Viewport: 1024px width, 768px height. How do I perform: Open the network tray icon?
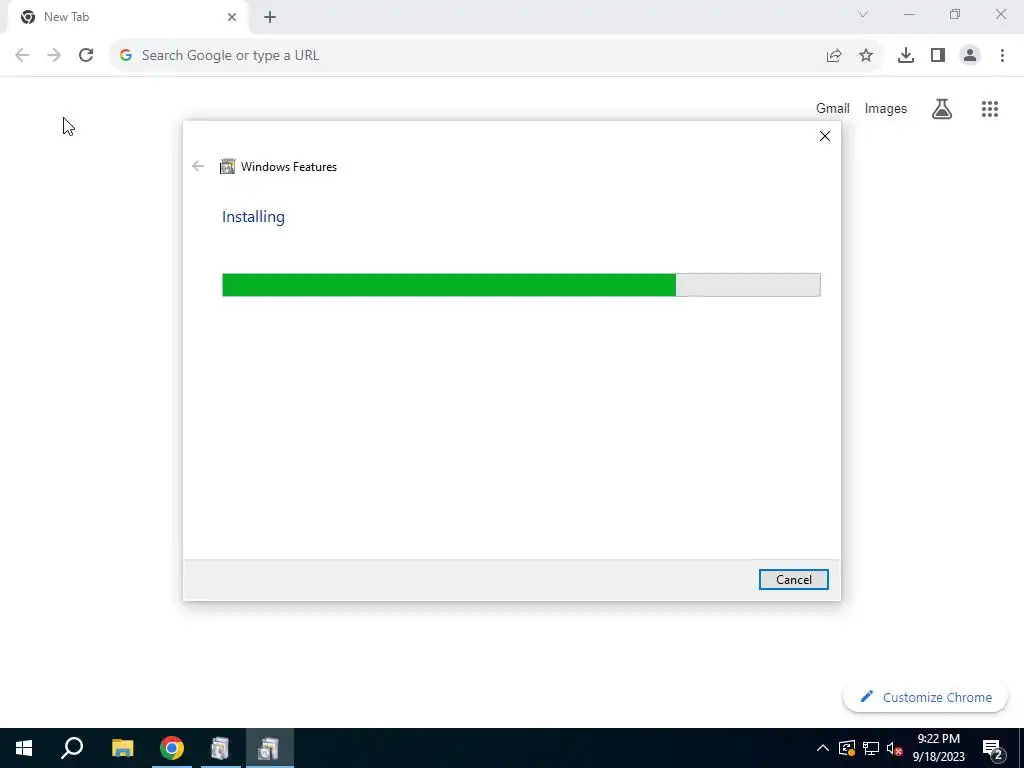[x=871, y=748]
